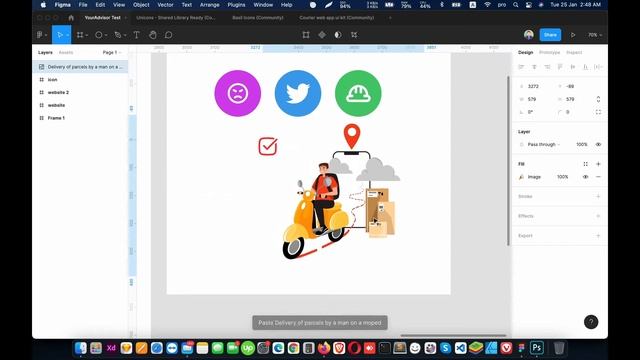Select the Frame tool
Screen dimensions: 640x360
point(80,35)
